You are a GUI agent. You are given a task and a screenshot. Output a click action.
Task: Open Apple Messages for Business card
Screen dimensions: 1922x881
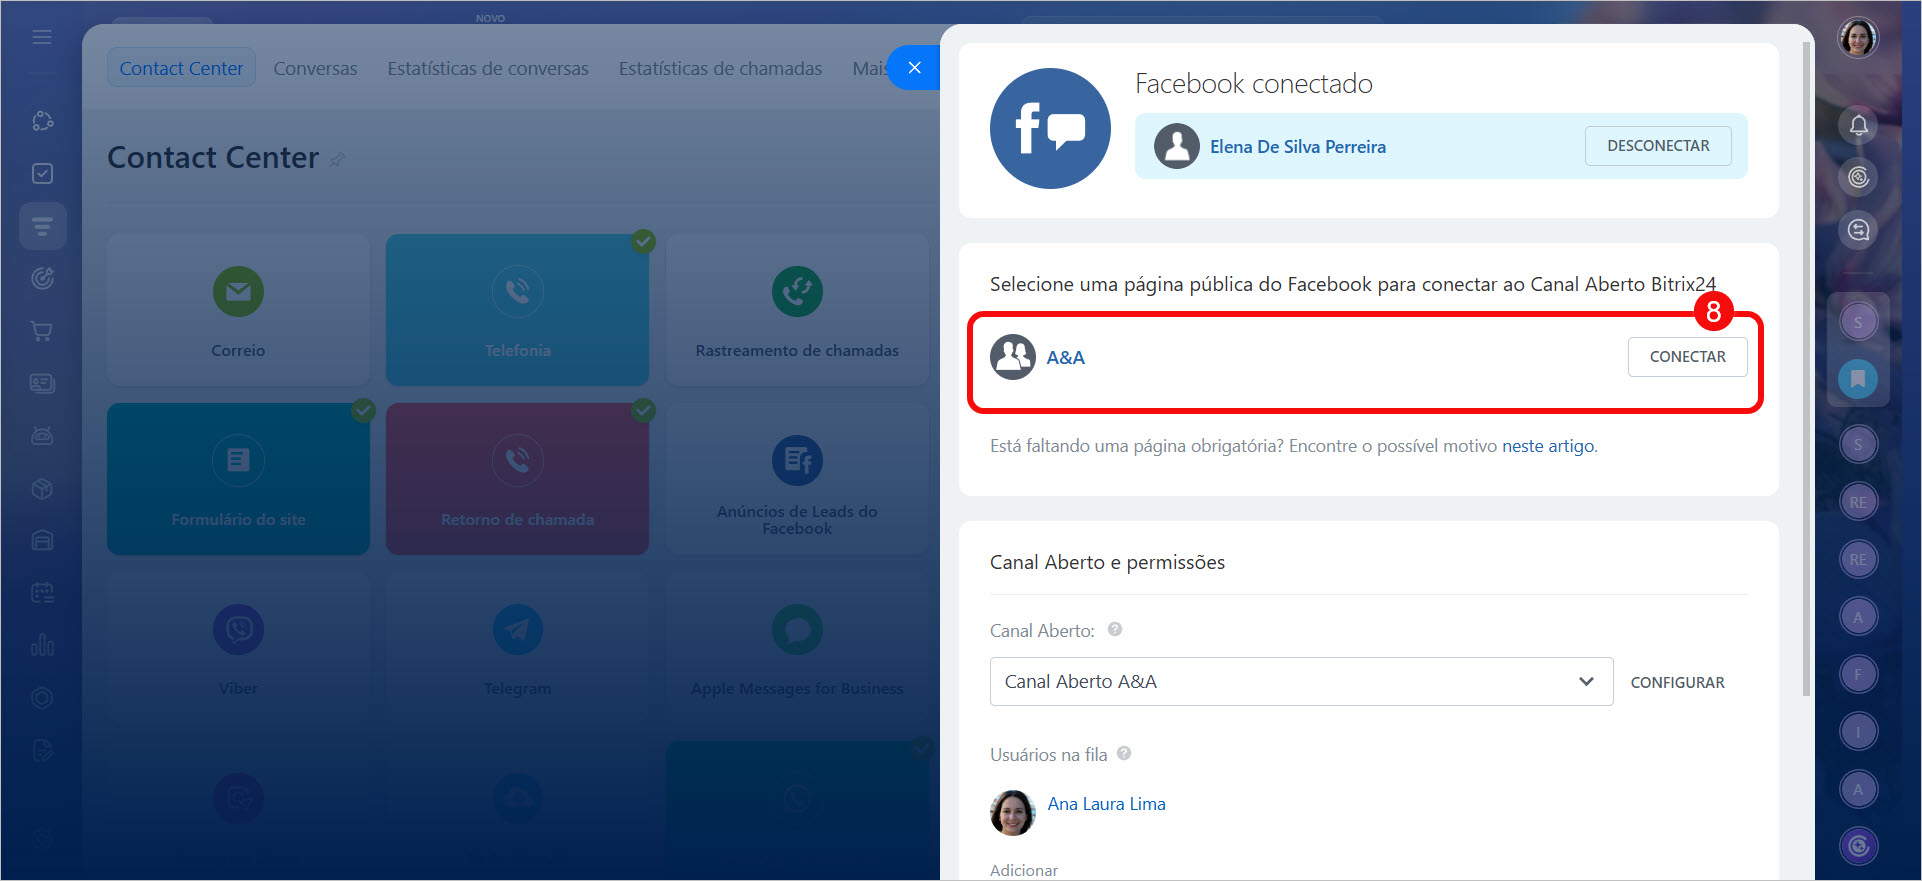pos(797,648)
